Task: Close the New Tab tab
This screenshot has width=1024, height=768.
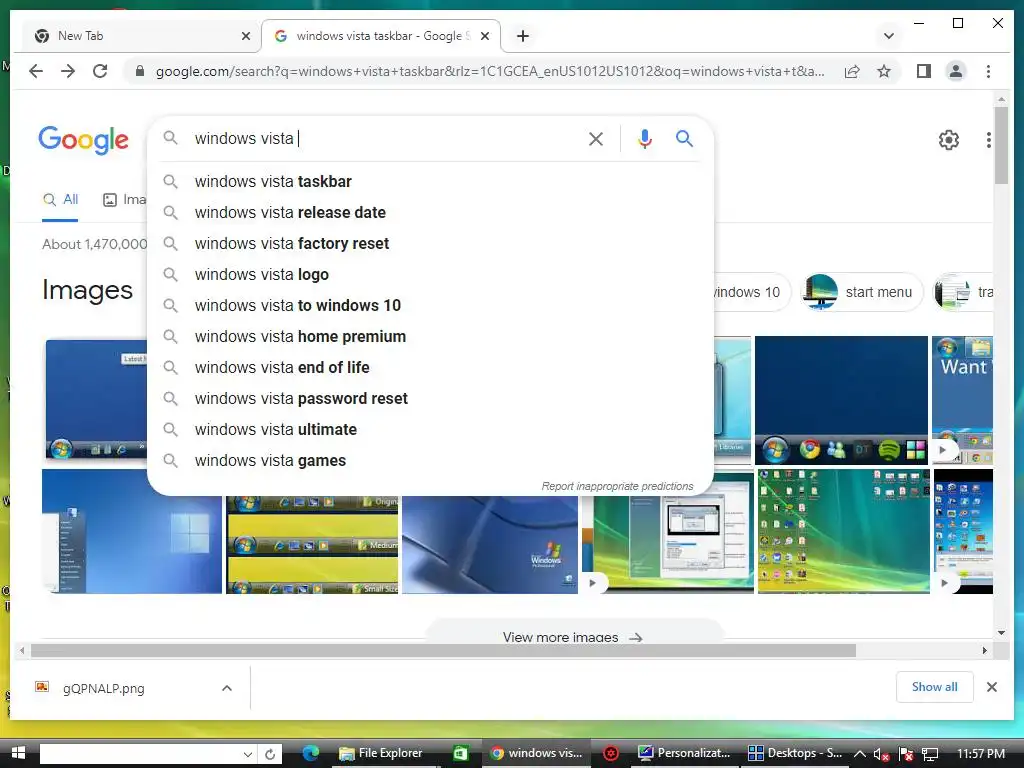Action: click(246, 36)
